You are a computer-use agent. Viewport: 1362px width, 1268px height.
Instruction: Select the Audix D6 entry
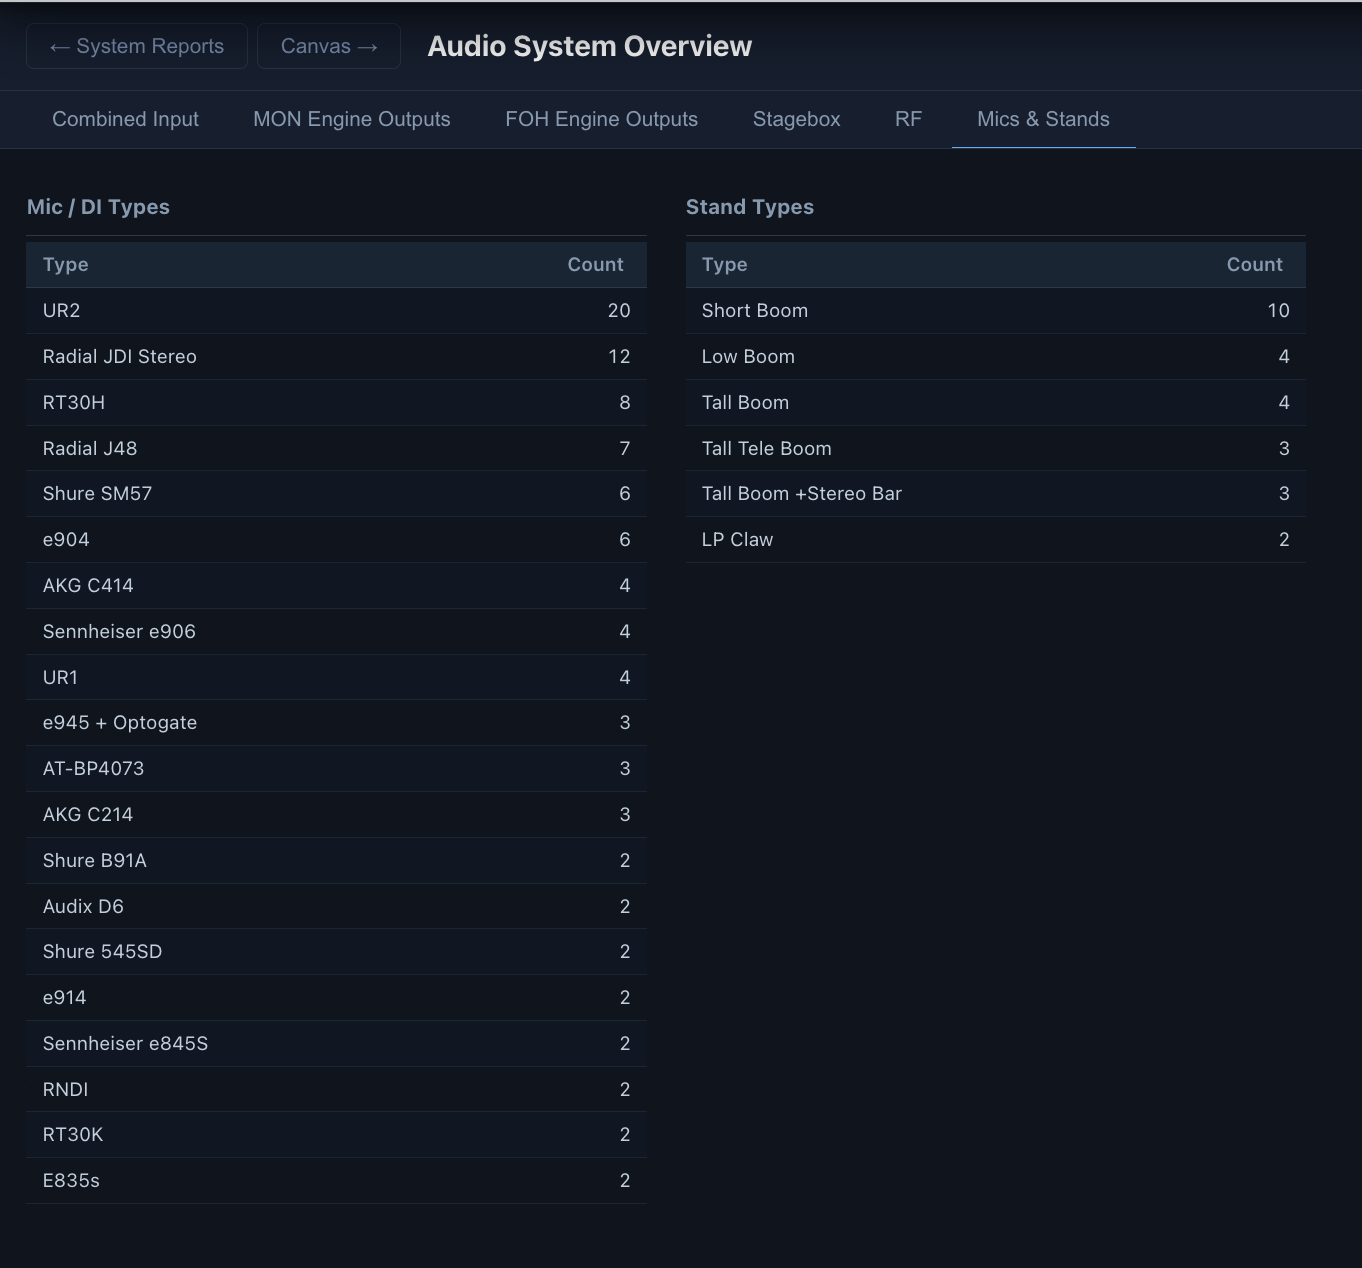[x=336, y=907]
